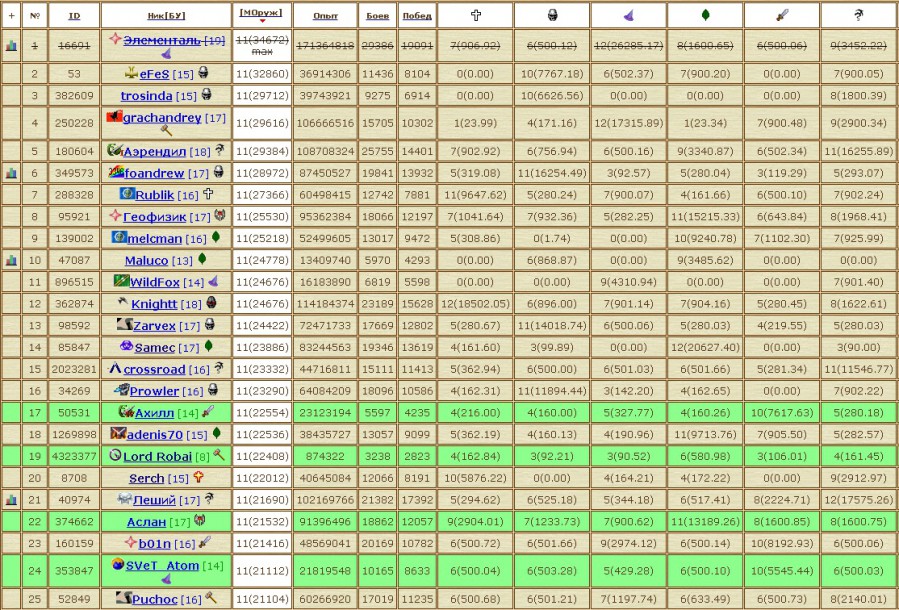Viewport: 899px width, 610px height.
Task: Click the clan emblem beside Zarvex
Action: pyautogui.click(x=124, y=324)
